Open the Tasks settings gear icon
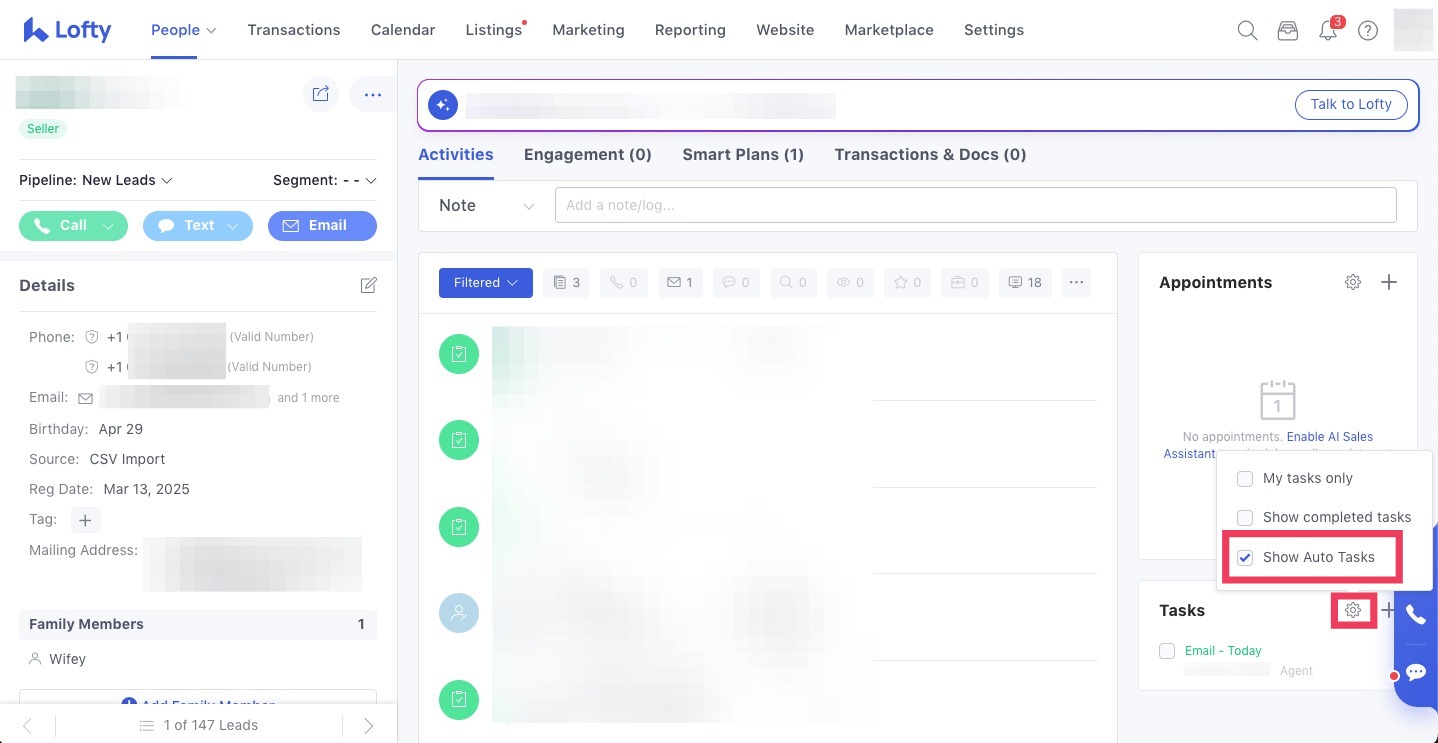 (x=1353, y=610)
